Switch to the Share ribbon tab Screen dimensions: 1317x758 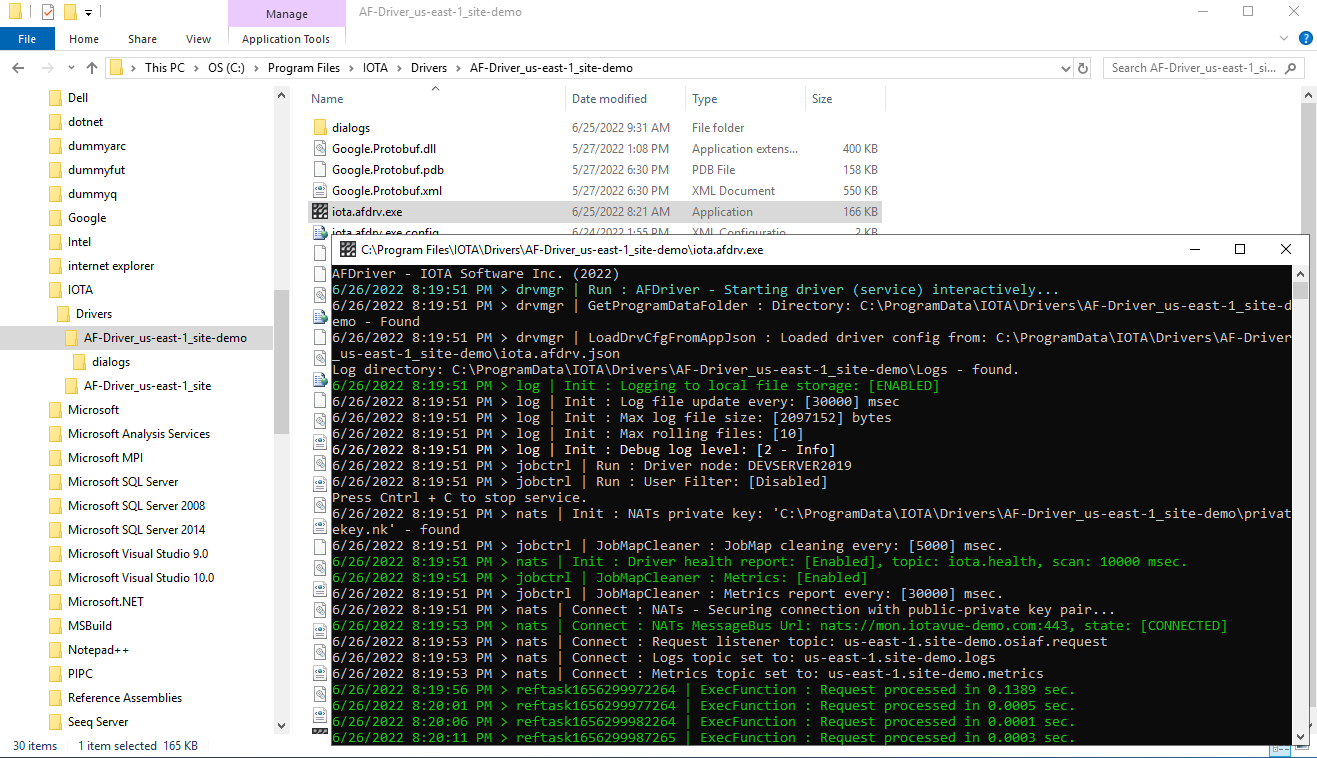142,39
